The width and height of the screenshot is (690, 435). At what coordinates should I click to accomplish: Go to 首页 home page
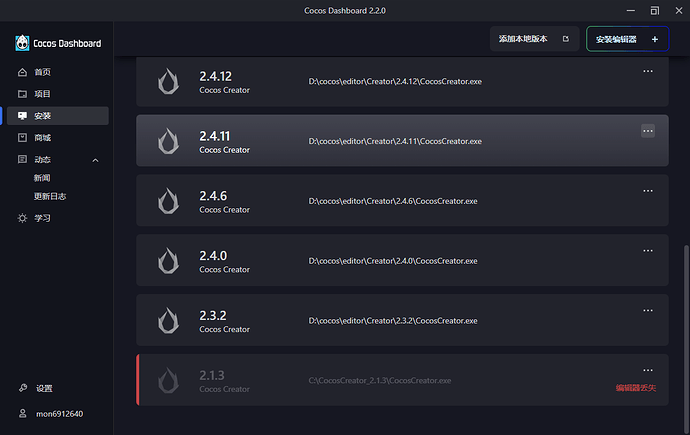click(42, 72)
